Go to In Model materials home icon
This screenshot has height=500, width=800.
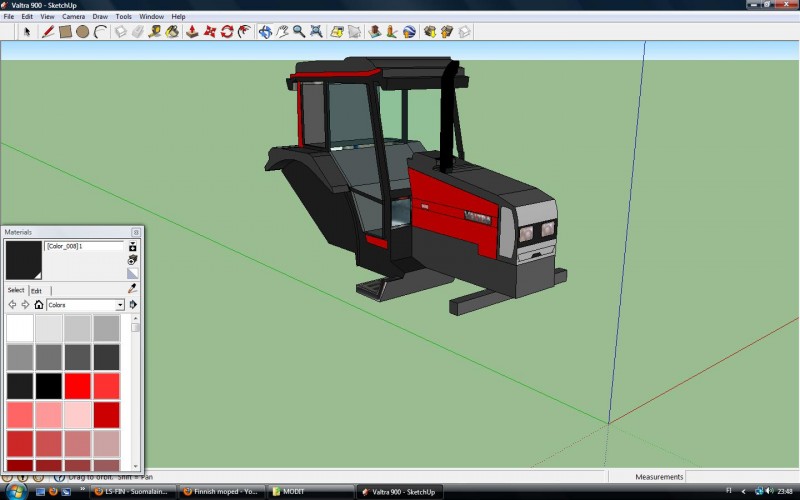[x=39, y=305]
